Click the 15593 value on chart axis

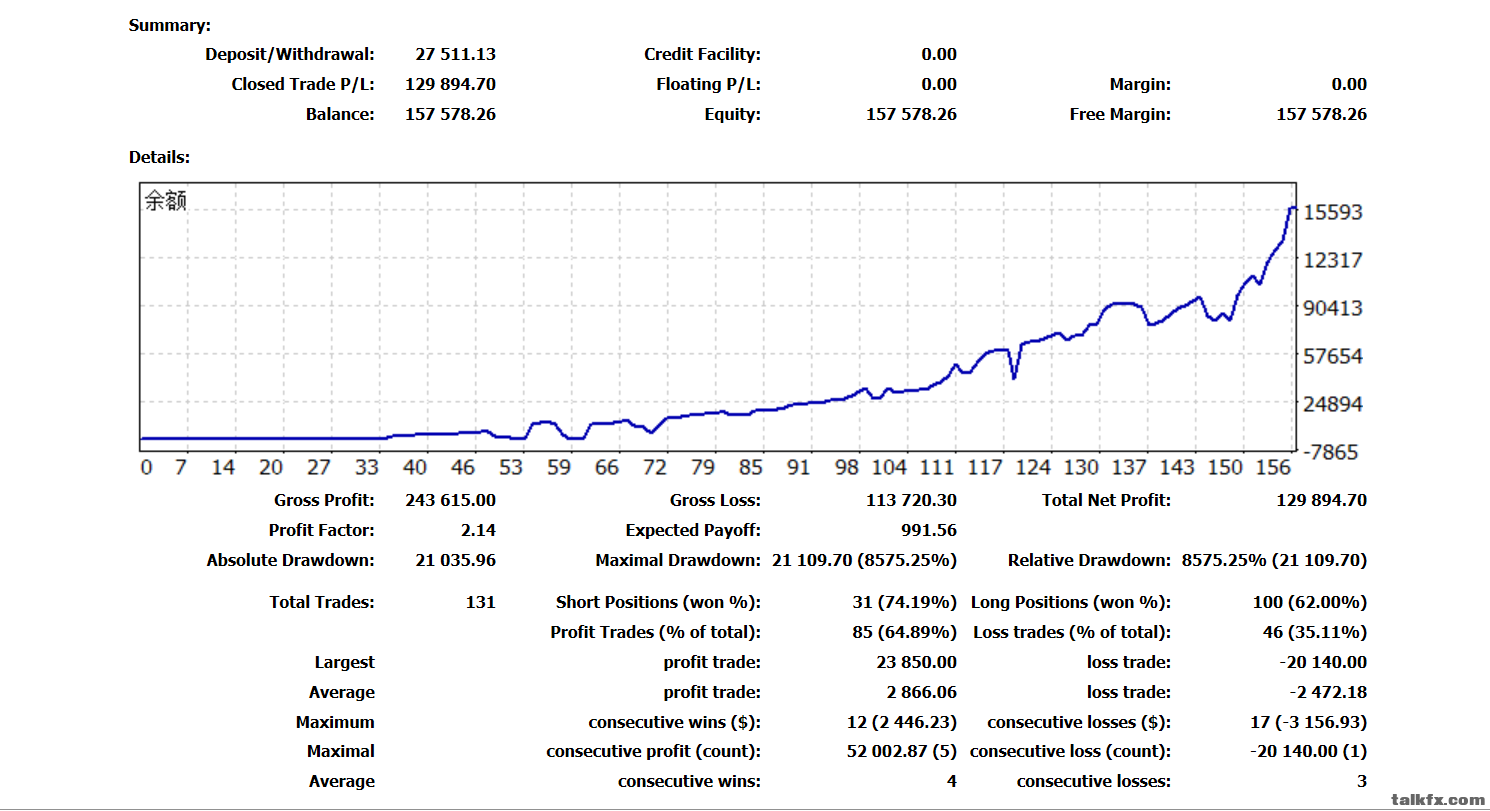[x=1333, y=212]
